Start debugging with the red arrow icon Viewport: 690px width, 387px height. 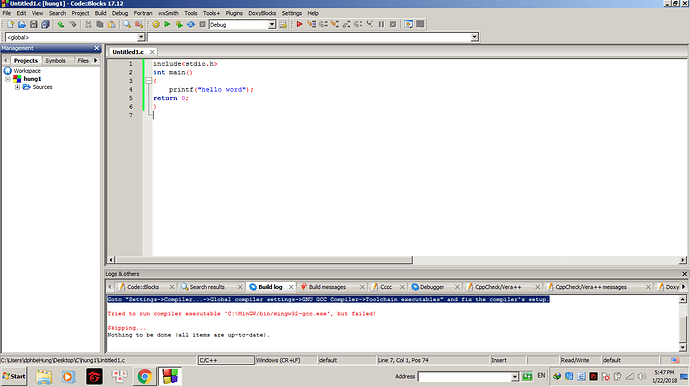click(x=300, y=24)
